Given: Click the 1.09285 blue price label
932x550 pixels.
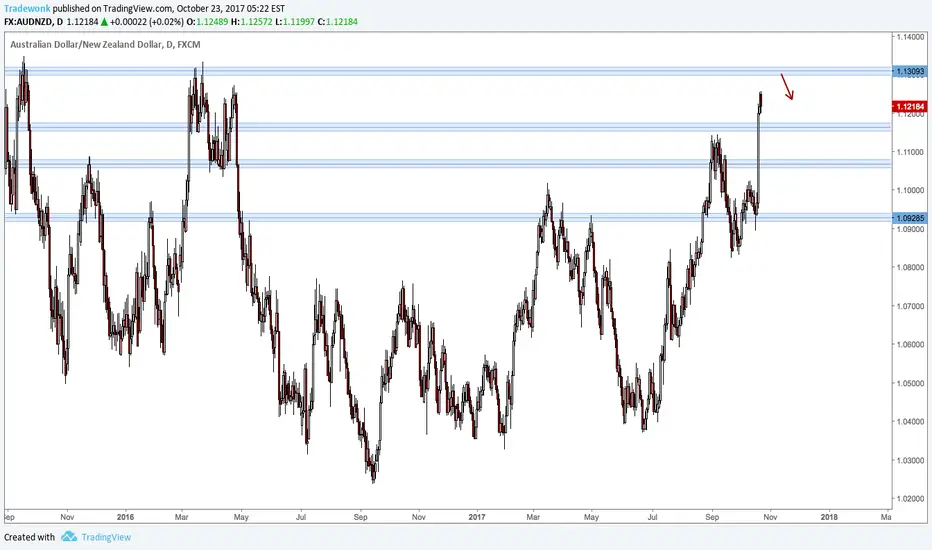Looking at the screenshot, I should click(x=909, y=218).
